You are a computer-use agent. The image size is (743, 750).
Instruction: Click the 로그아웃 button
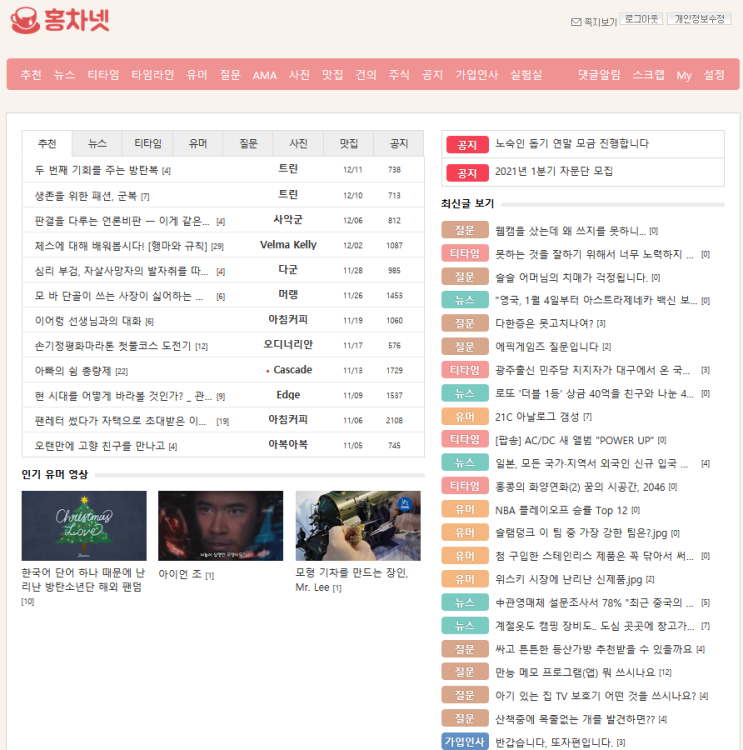[x=641, y=19]
